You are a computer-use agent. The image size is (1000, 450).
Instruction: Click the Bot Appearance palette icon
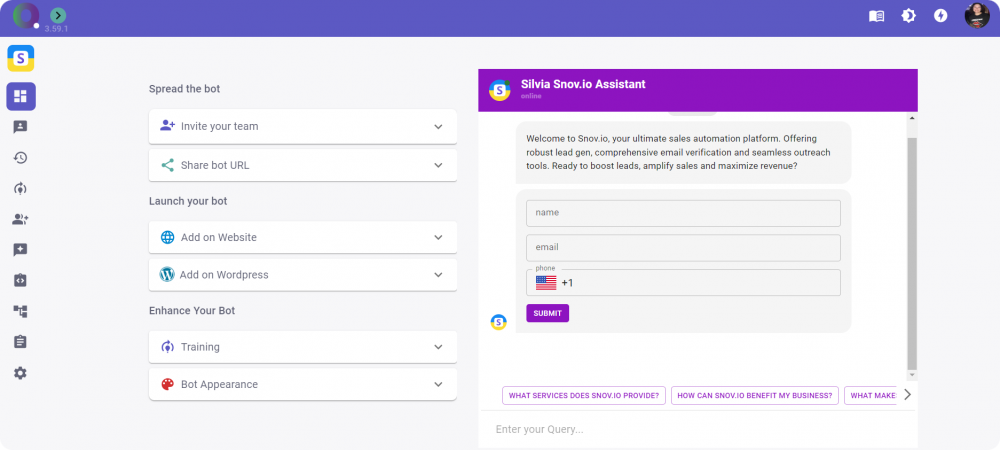click(168, 384)
